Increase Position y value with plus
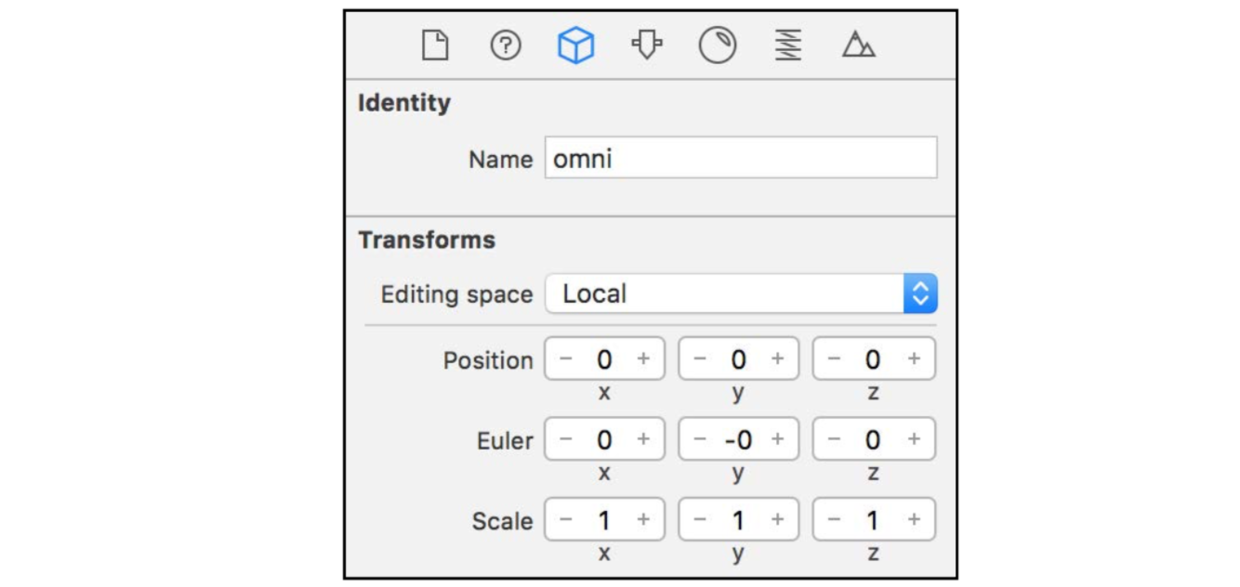 [x=777, y=359]
